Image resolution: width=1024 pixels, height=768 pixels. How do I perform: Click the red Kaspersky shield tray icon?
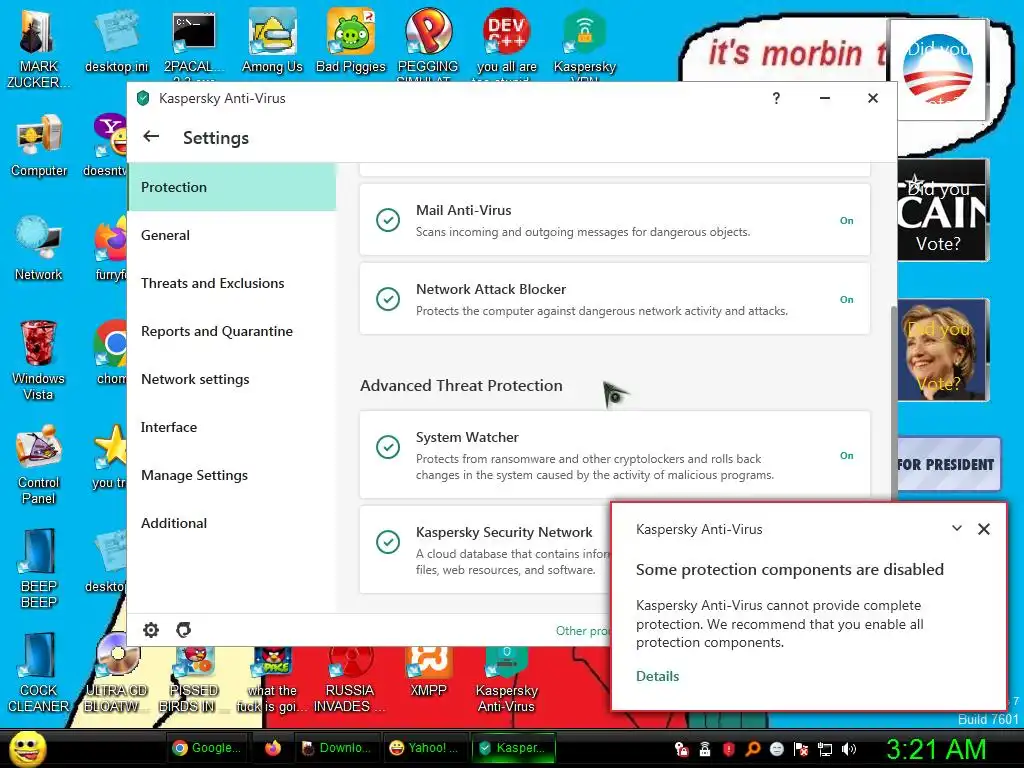coord(729,749)
